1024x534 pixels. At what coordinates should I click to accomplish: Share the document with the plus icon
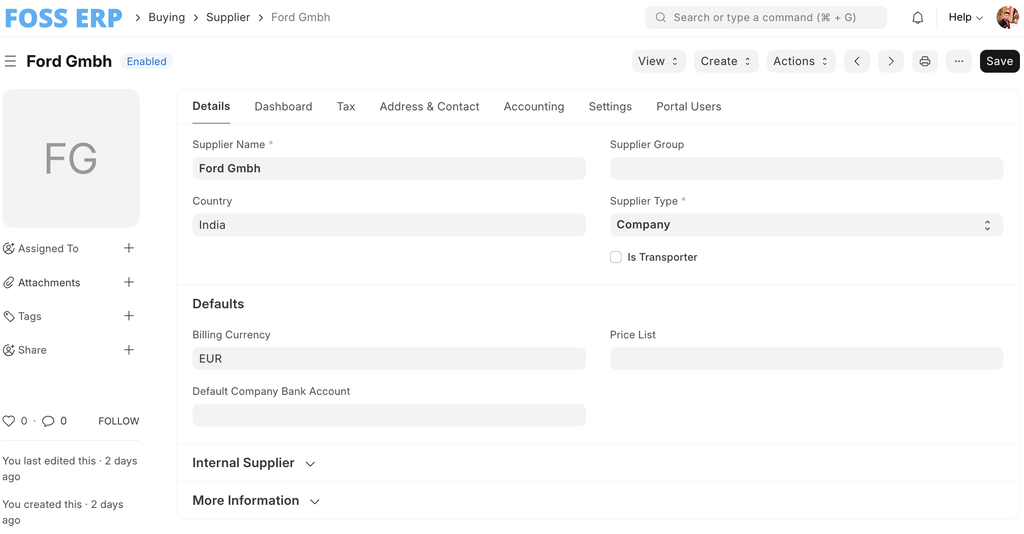point(129,350)
